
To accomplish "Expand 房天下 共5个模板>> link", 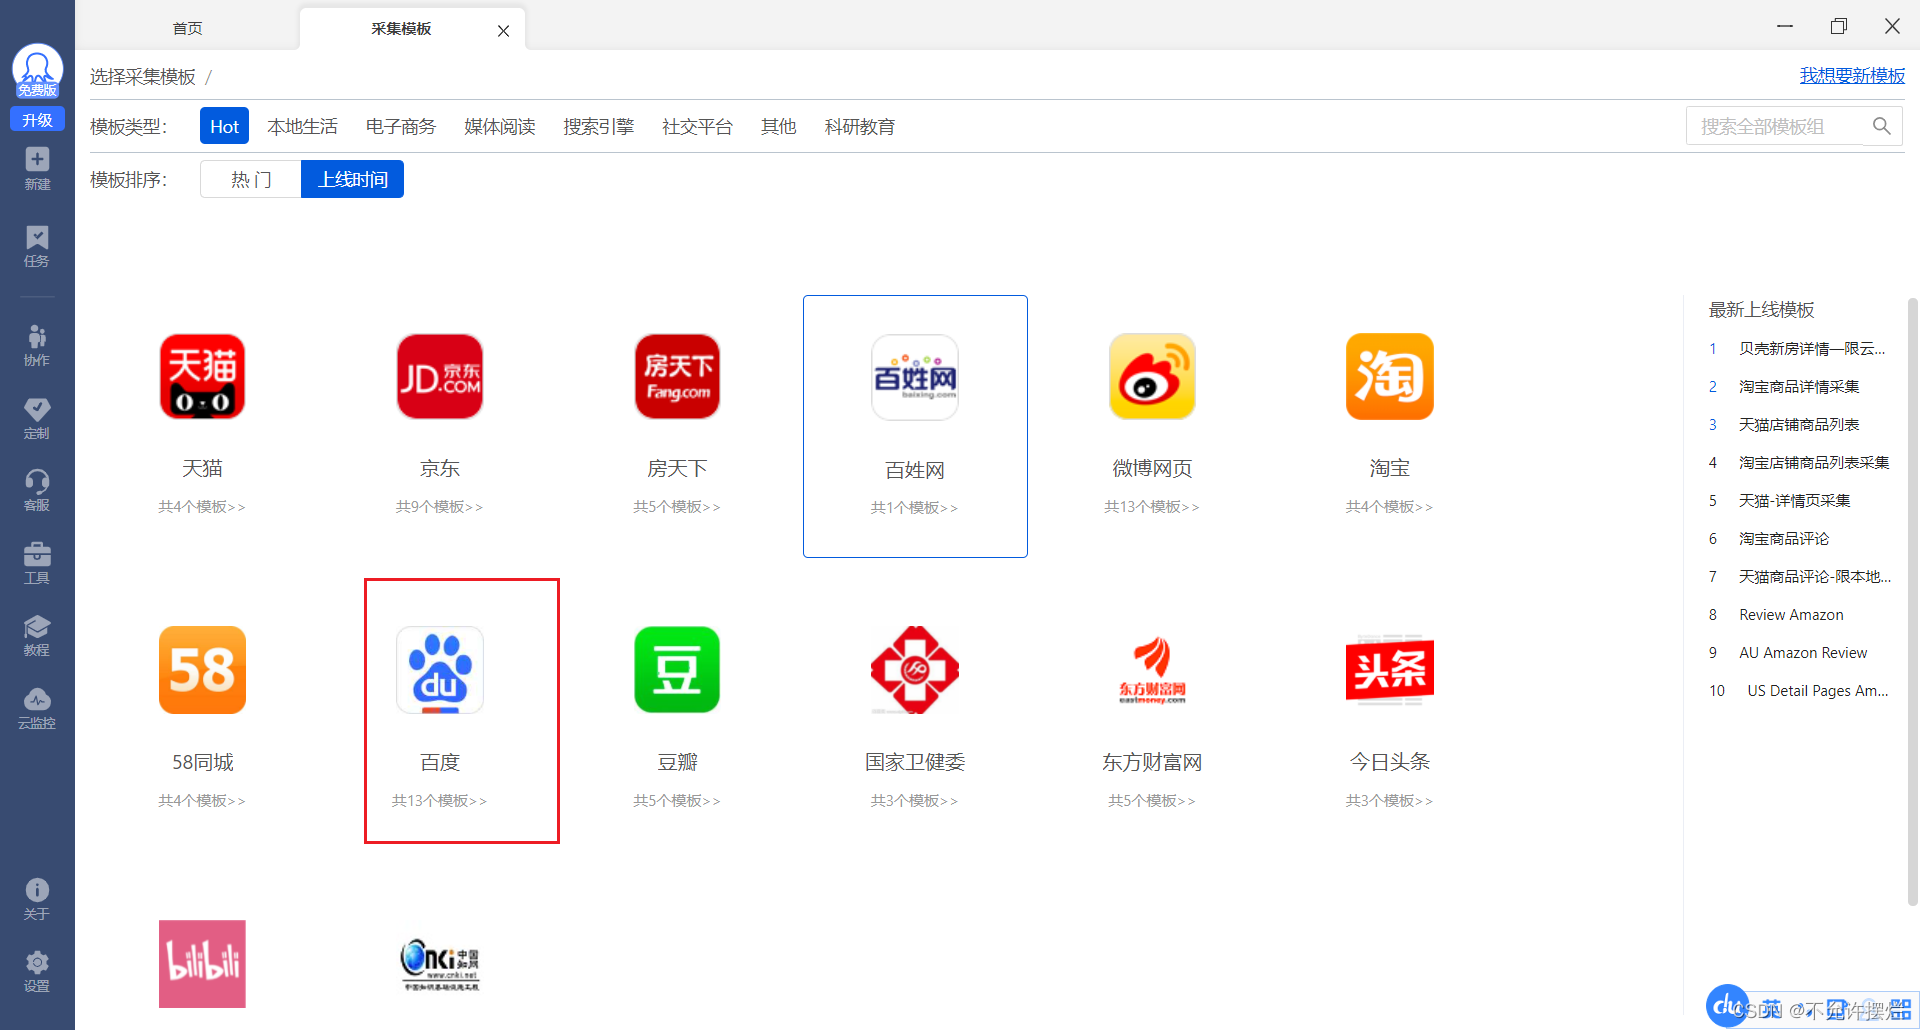I will pyautogui.click(x=677, y=507).
